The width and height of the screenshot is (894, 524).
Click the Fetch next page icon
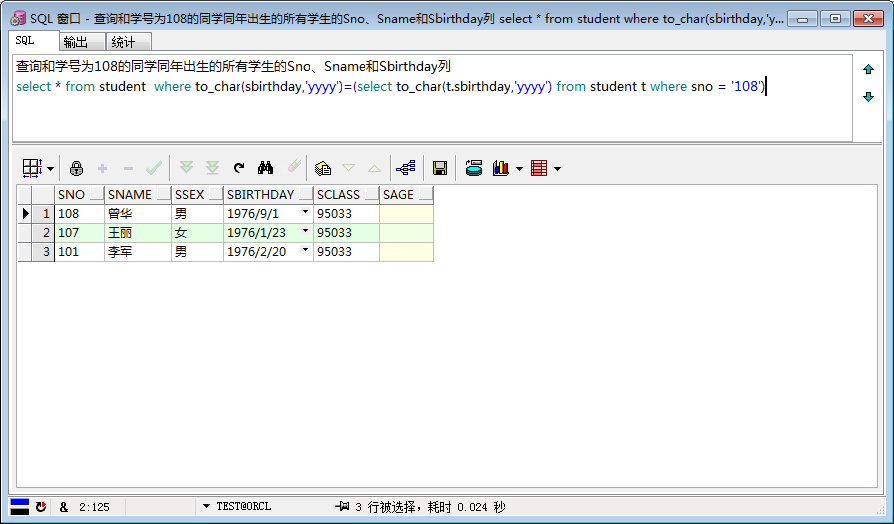click(186, 168)
